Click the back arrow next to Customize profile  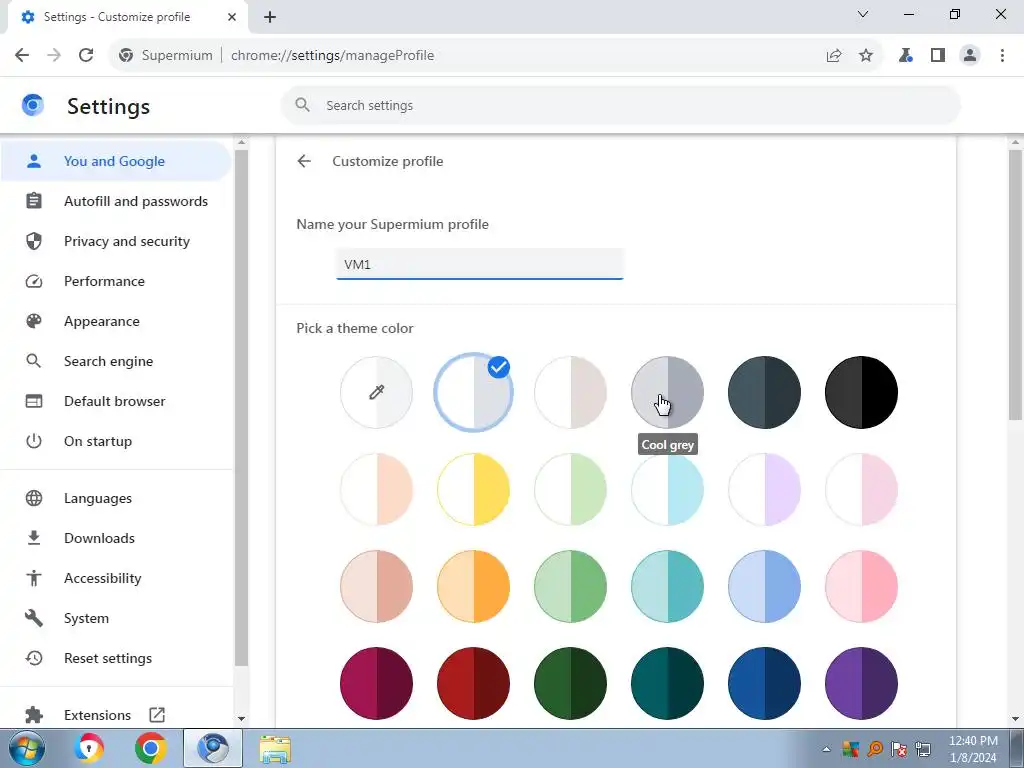tap(304, 161)
